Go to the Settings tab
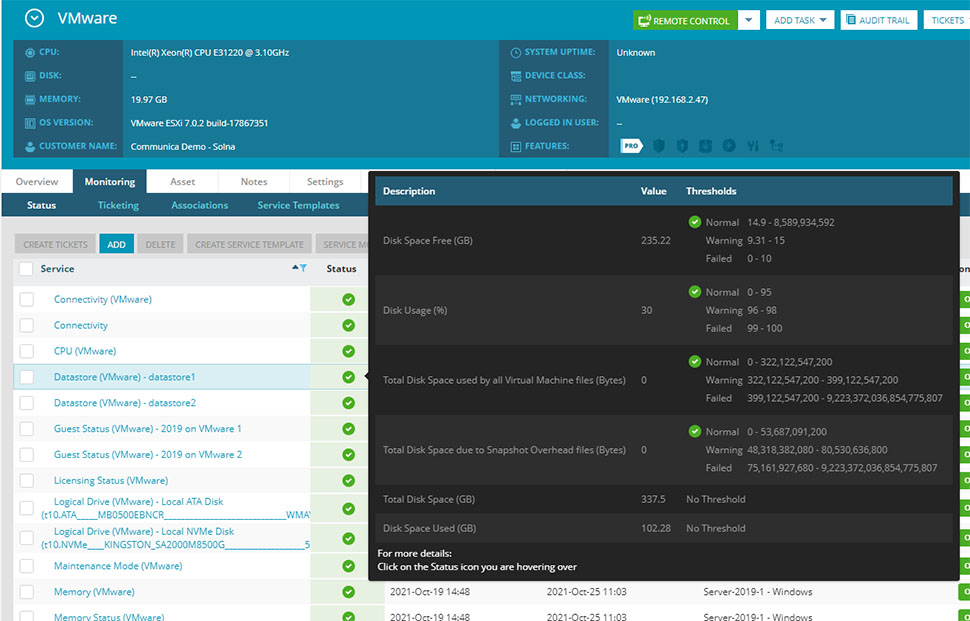Image resolution: width=970 pixels, height=621 pixels. tap(325, 181)
